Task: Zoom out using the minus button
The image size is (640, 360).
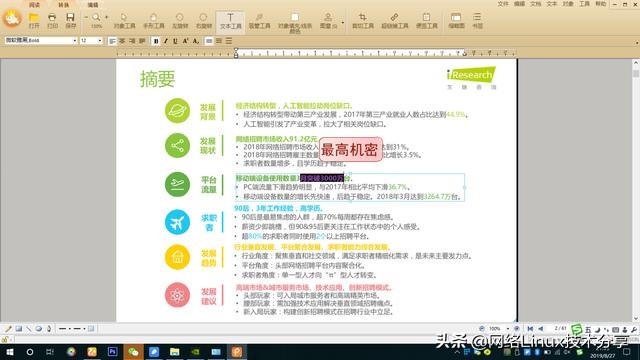Action: 86,18
